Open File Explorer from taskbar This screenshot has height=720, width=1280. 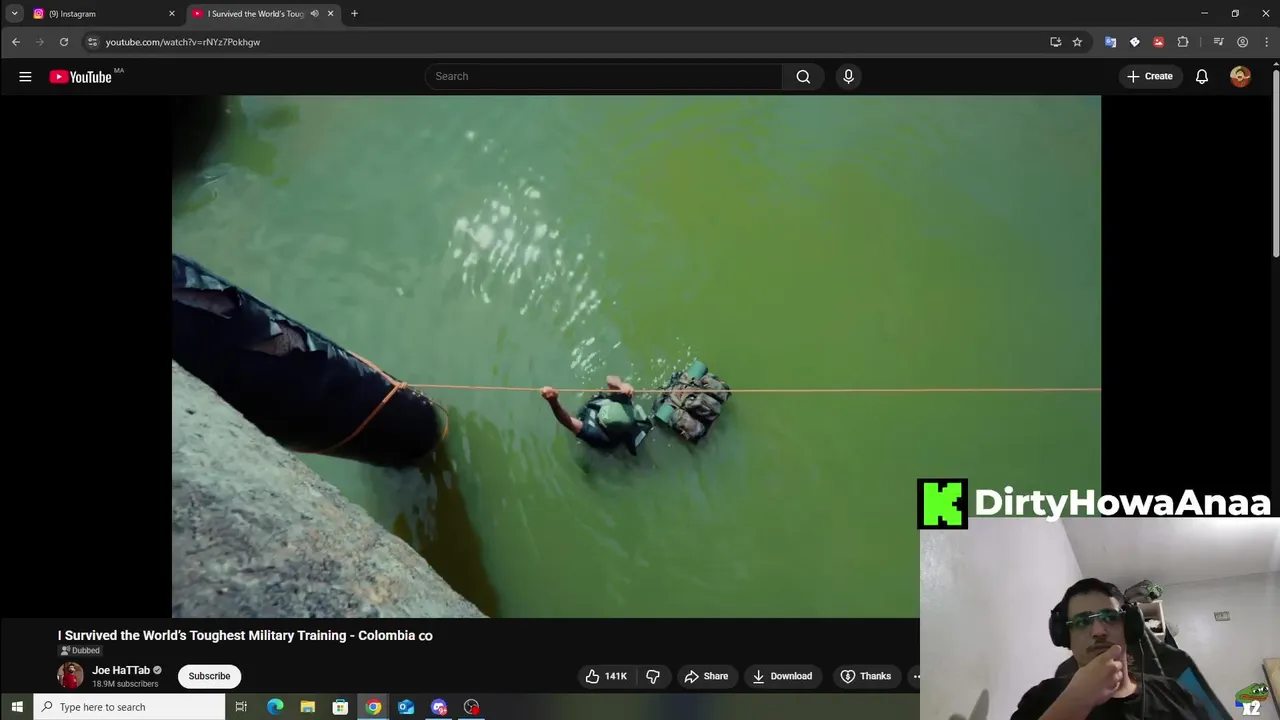308,707
